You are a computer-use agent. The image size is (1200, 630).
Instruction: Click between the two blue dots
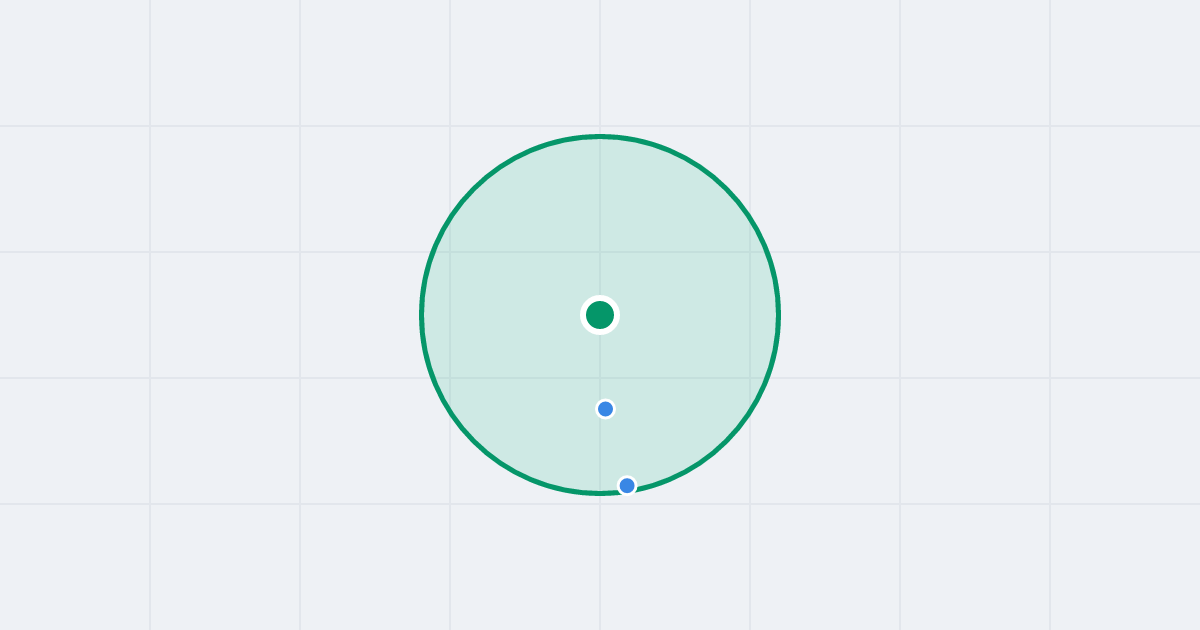tap(616, 447)
